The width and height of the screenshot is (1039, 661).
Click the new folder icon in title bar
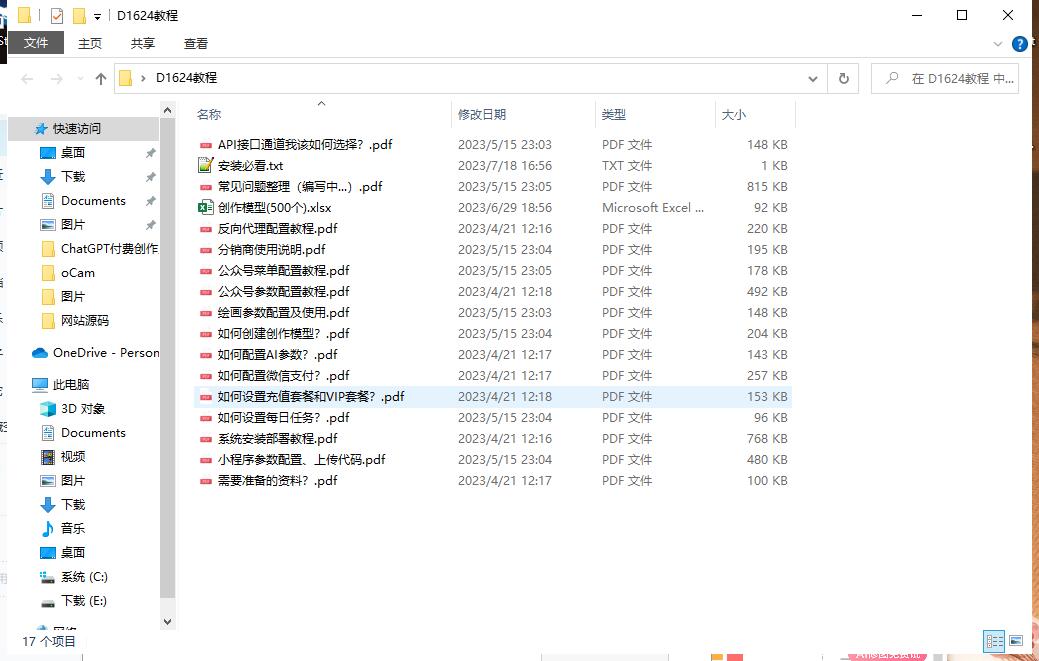[x=80, y=15]
